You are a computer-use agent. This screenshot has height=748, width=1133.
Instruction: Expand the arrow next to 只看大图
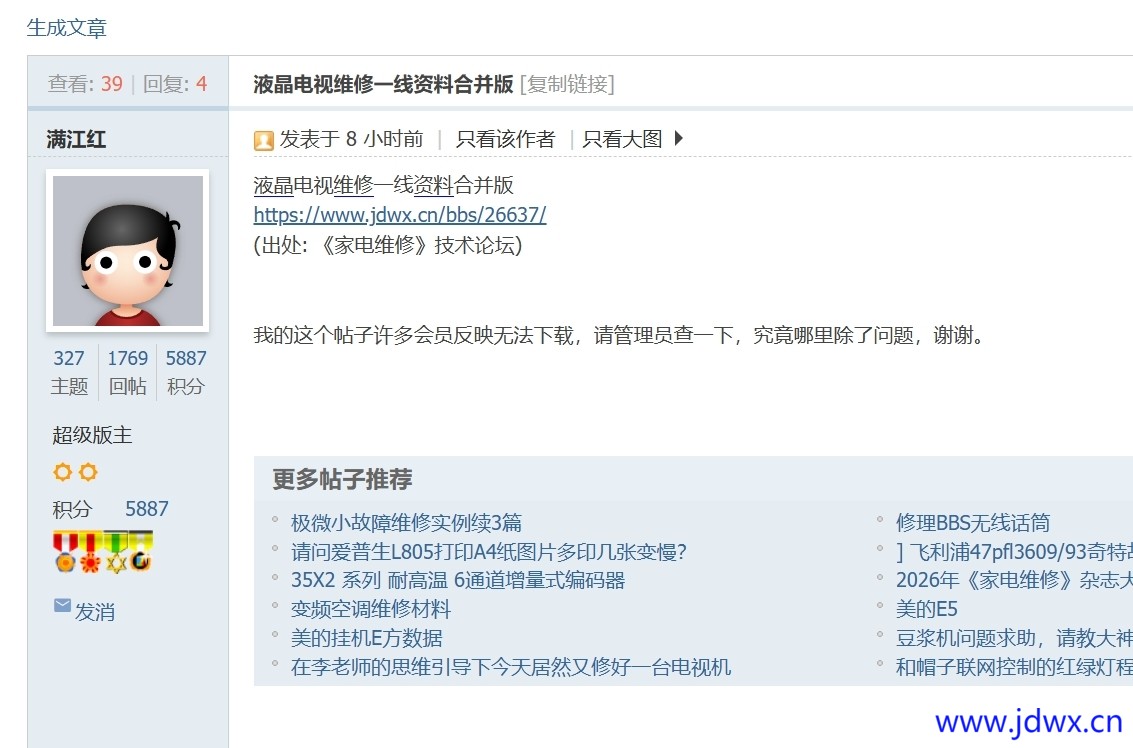point(679,139)
